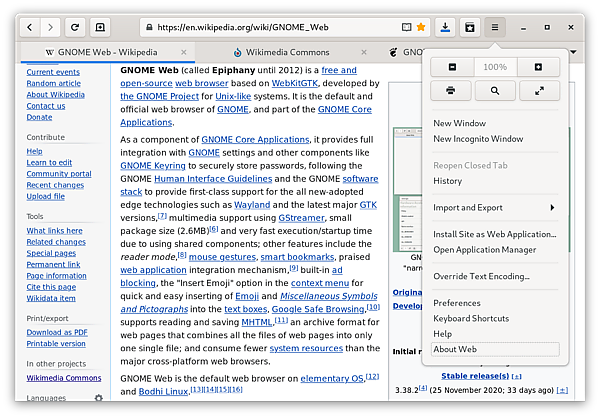
Task: Open the smart bookmarks link
Action: [297, 257]
